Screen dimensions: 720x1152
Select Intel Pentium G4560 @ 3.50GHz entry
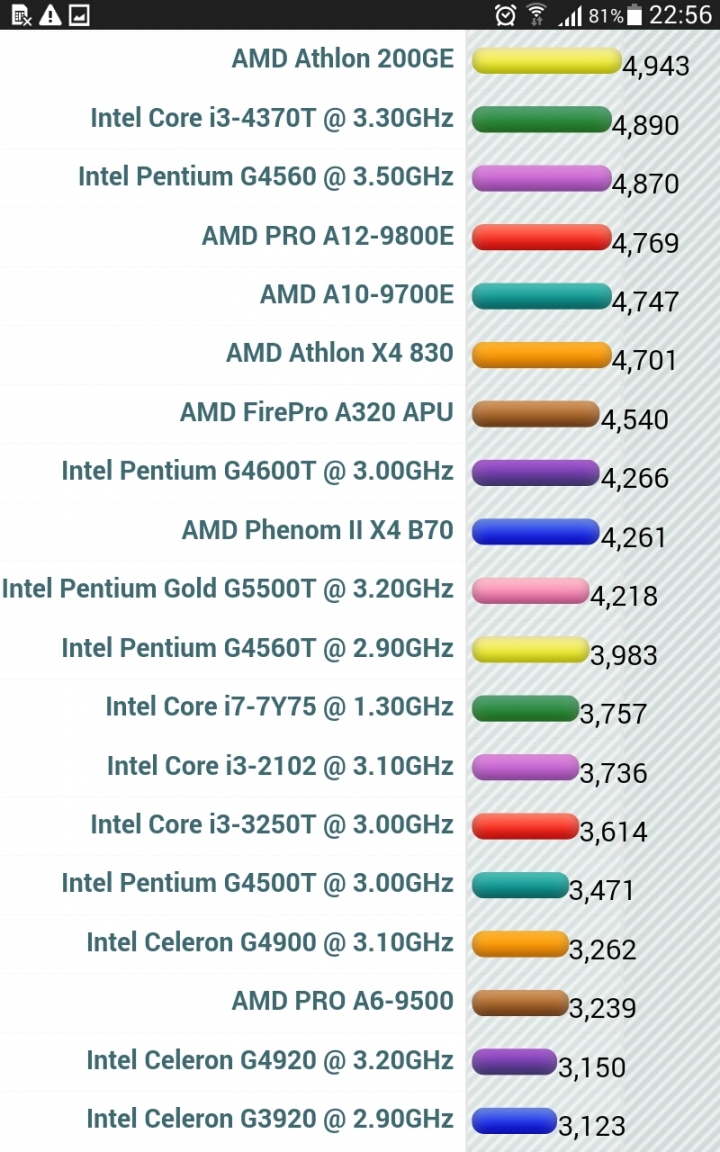[265, 177]
